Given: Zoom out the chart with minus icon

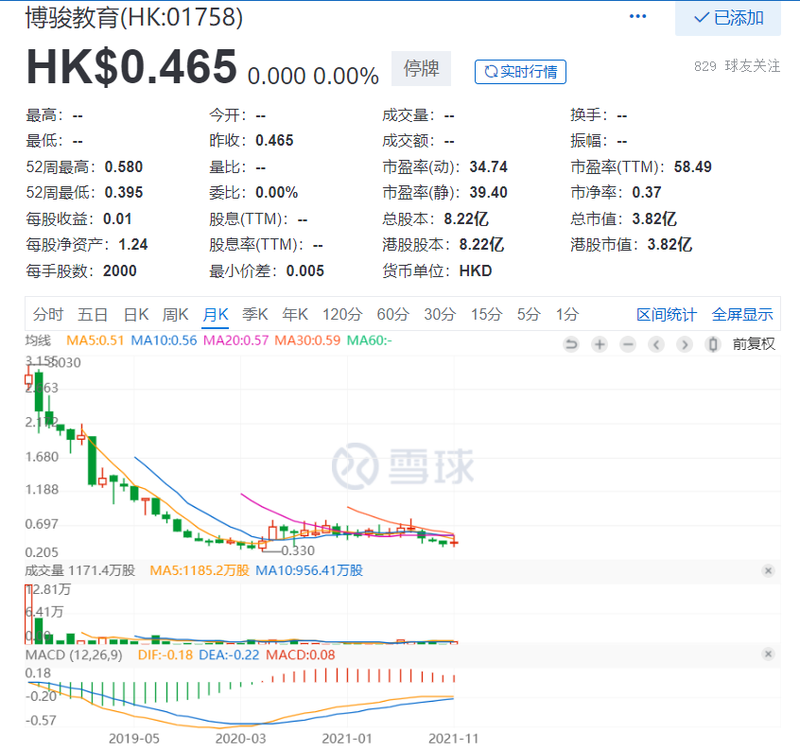Looking at the screenshot, I should [x=628, y=345].
